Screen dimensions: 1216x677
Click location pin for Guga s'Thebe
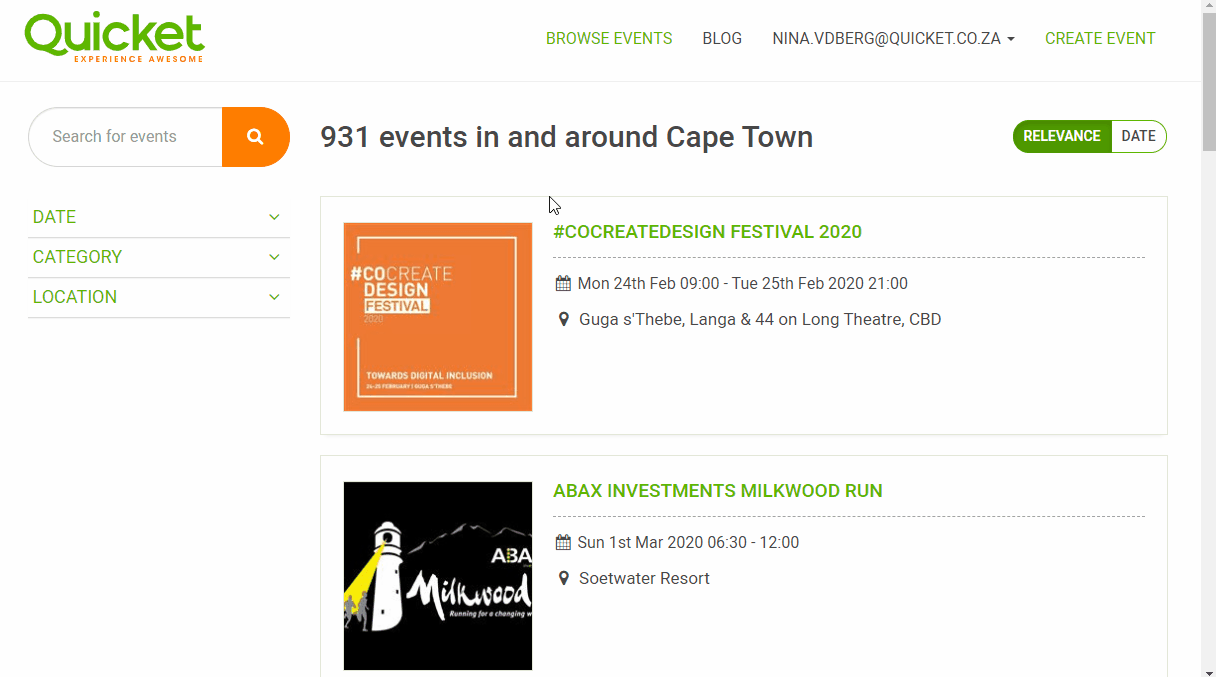point(563,320)
